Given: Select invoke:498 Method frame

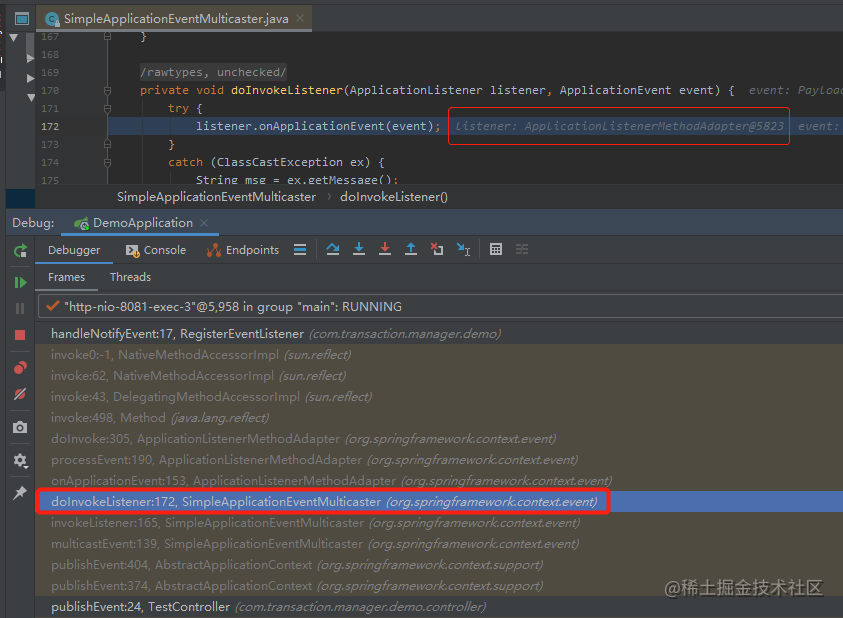Looking at the screenshot, I should 439,418.
